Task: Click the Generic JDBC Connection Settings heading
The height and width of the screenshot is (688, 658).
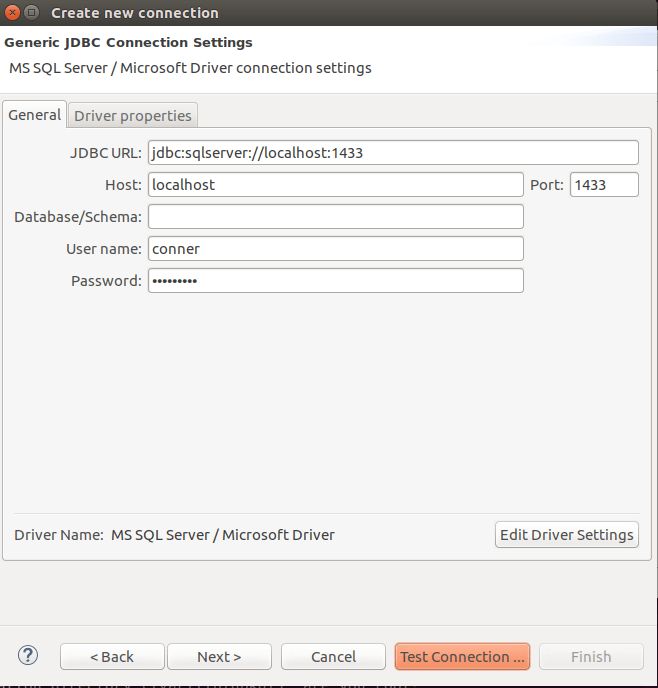Action: click(x=128, y=43)
